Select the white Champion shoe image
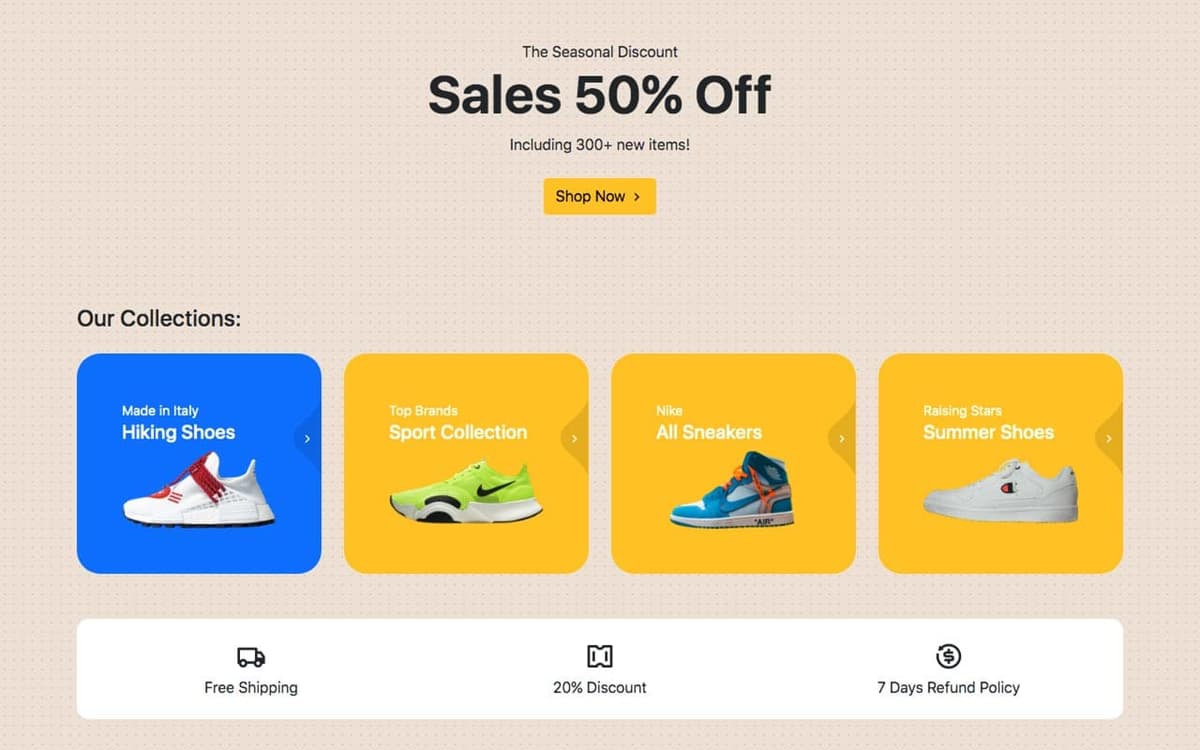1200x750 pixels. point(1000,490)
